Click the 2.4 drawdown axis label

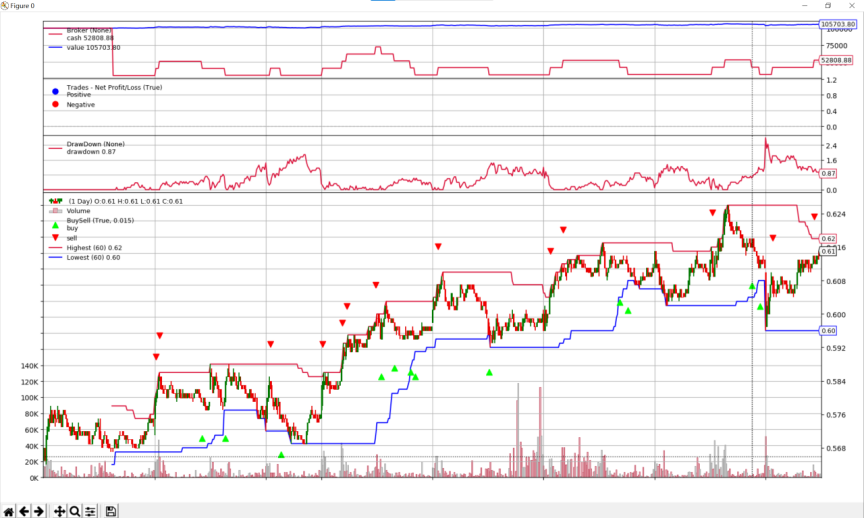[831, 146]
